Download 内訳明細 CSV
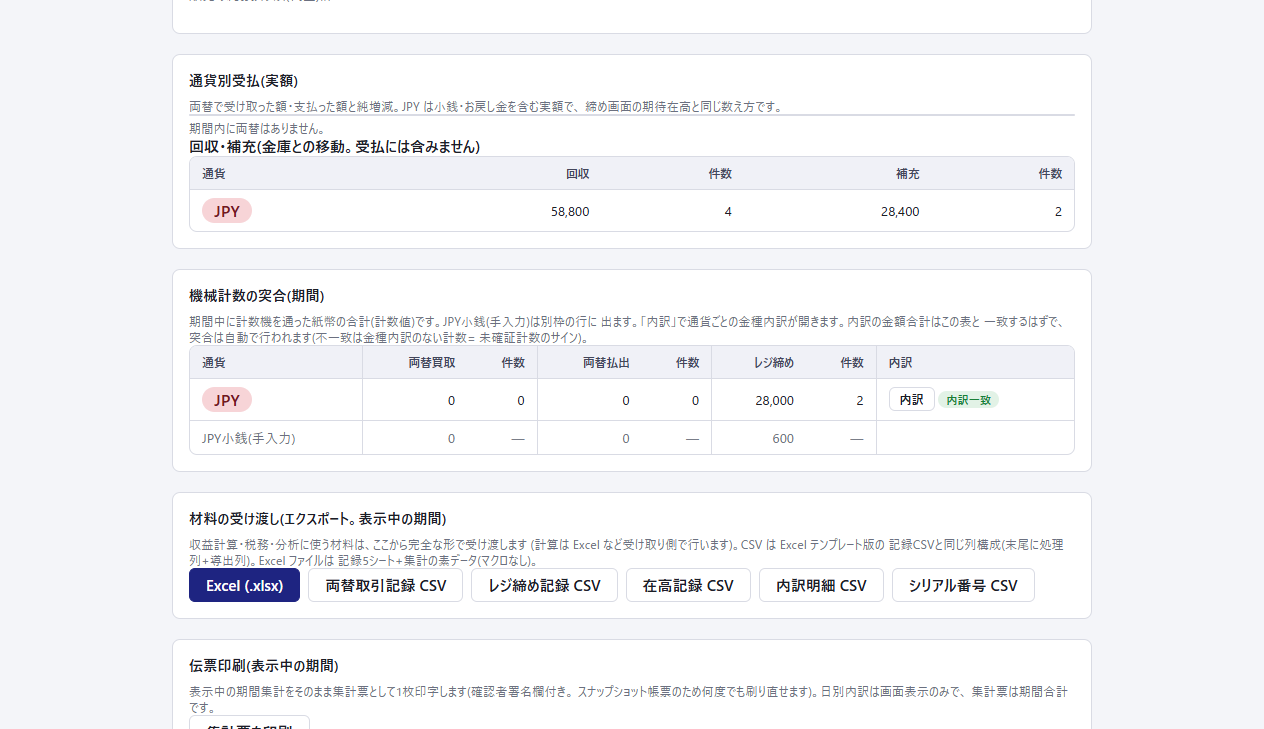 [x=821, y=585]
